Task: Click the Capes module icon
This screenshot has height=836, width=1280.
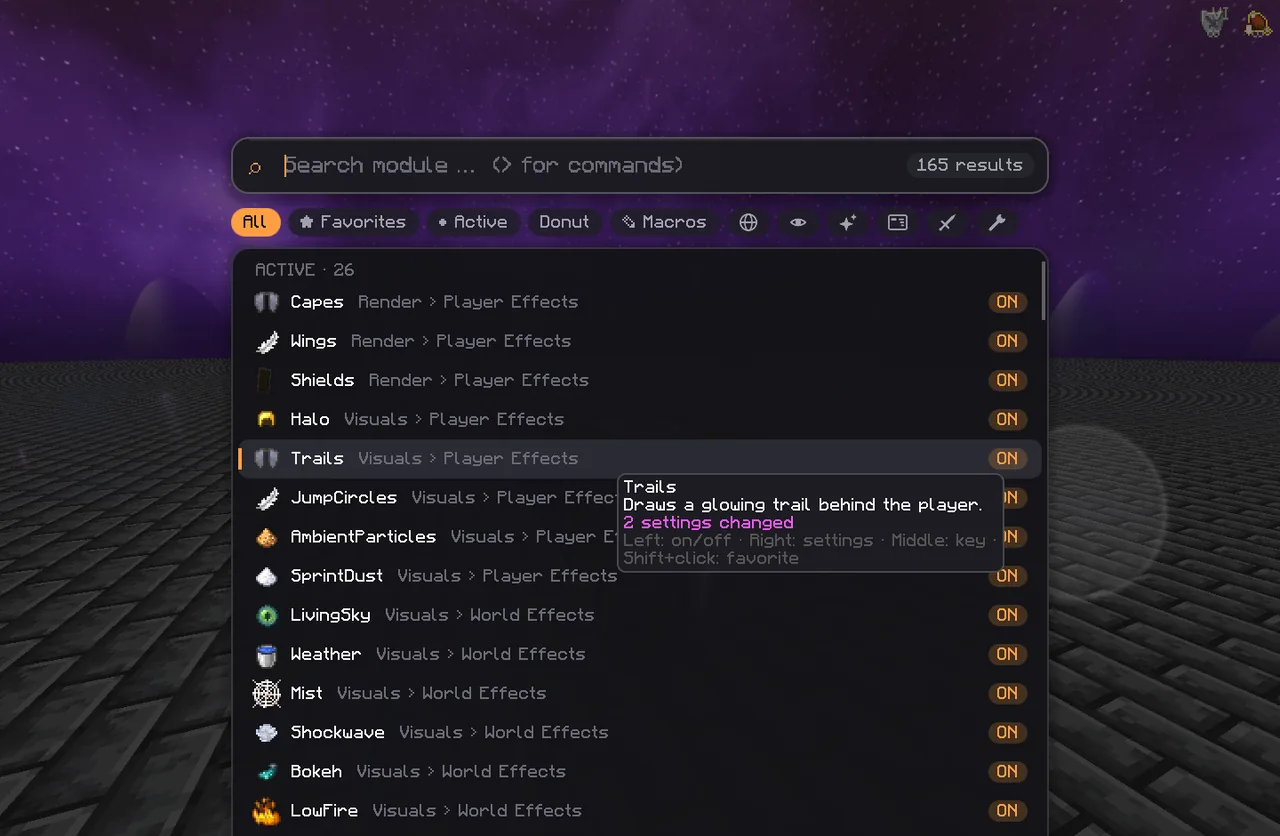Action: (266, 302)
